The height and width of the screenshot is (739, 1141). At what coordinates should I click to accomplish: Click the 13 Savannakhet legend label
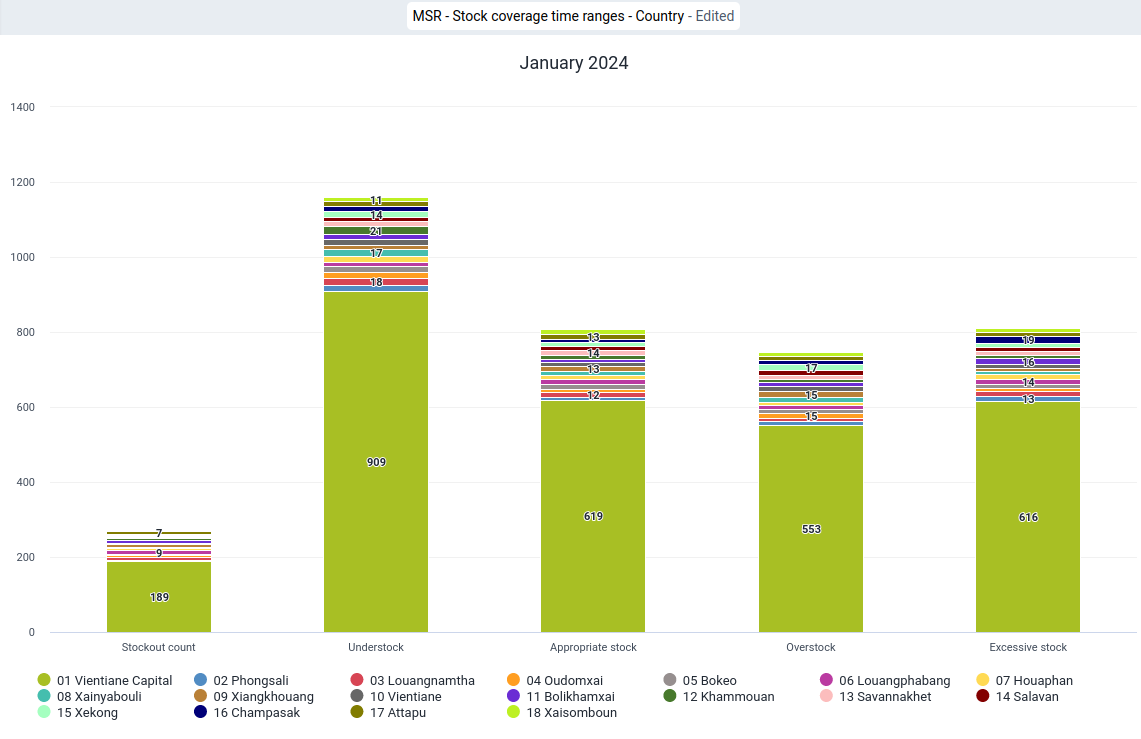[x=885, y=696]
